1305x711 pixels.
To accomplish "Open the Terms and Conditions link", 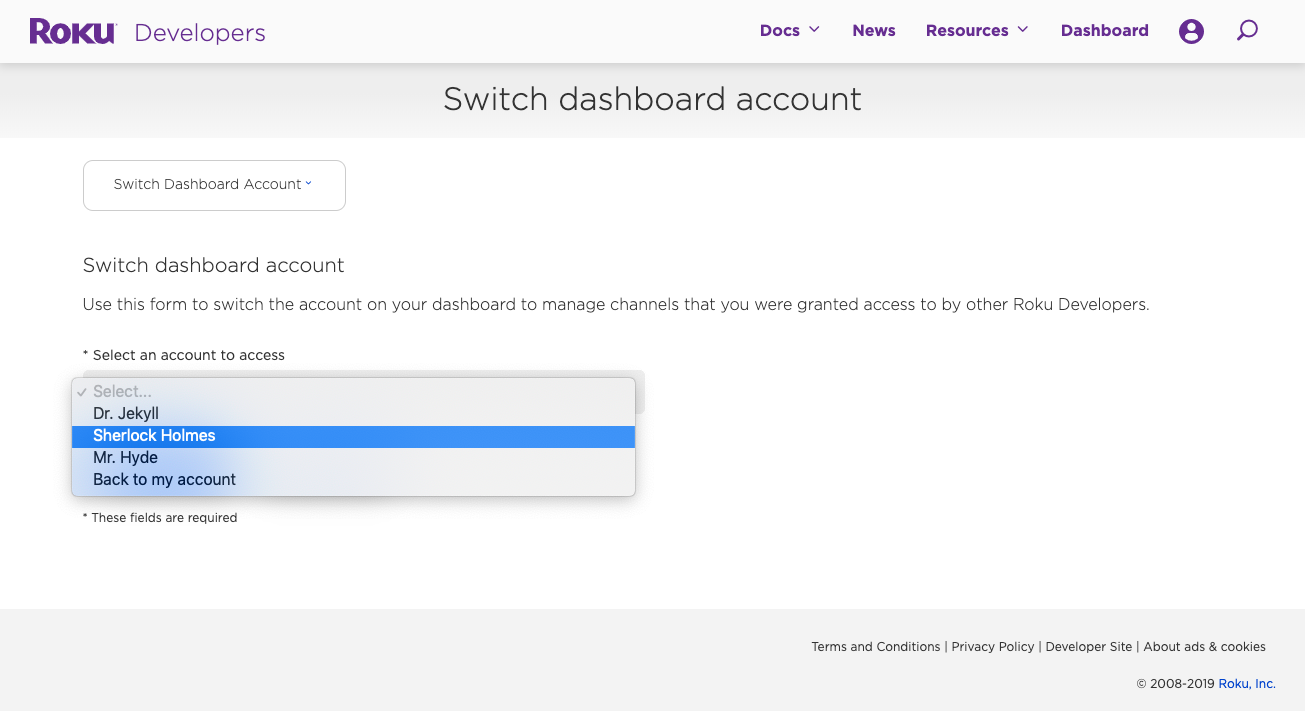I will coord(875,646).
